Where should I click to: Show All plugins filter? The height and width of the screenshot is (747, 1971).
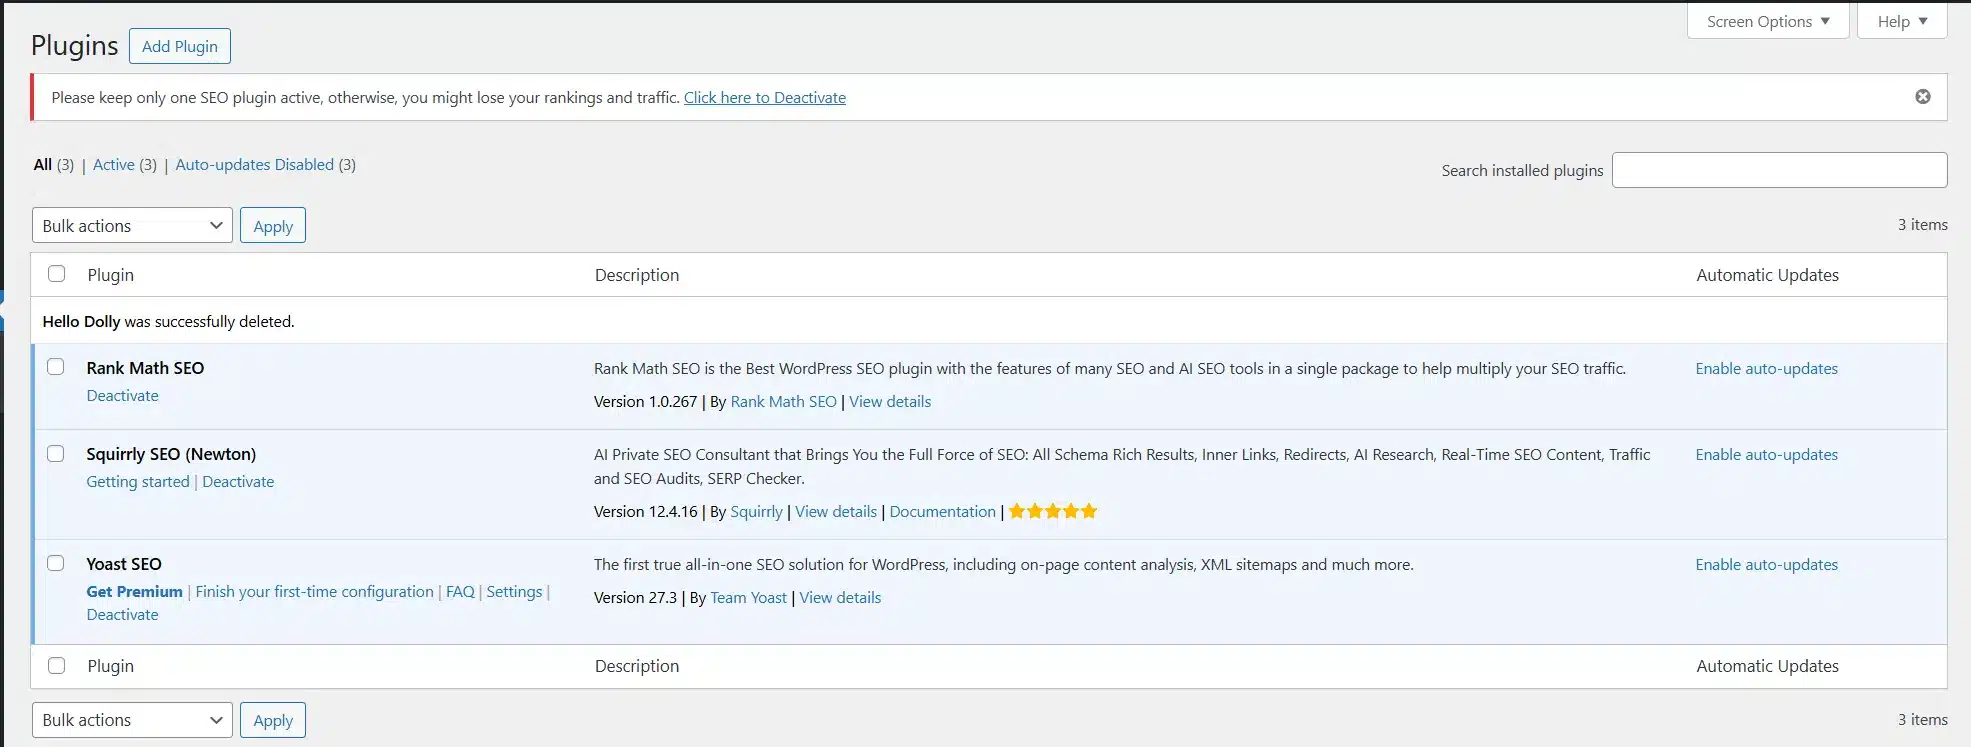click(43, 164)
